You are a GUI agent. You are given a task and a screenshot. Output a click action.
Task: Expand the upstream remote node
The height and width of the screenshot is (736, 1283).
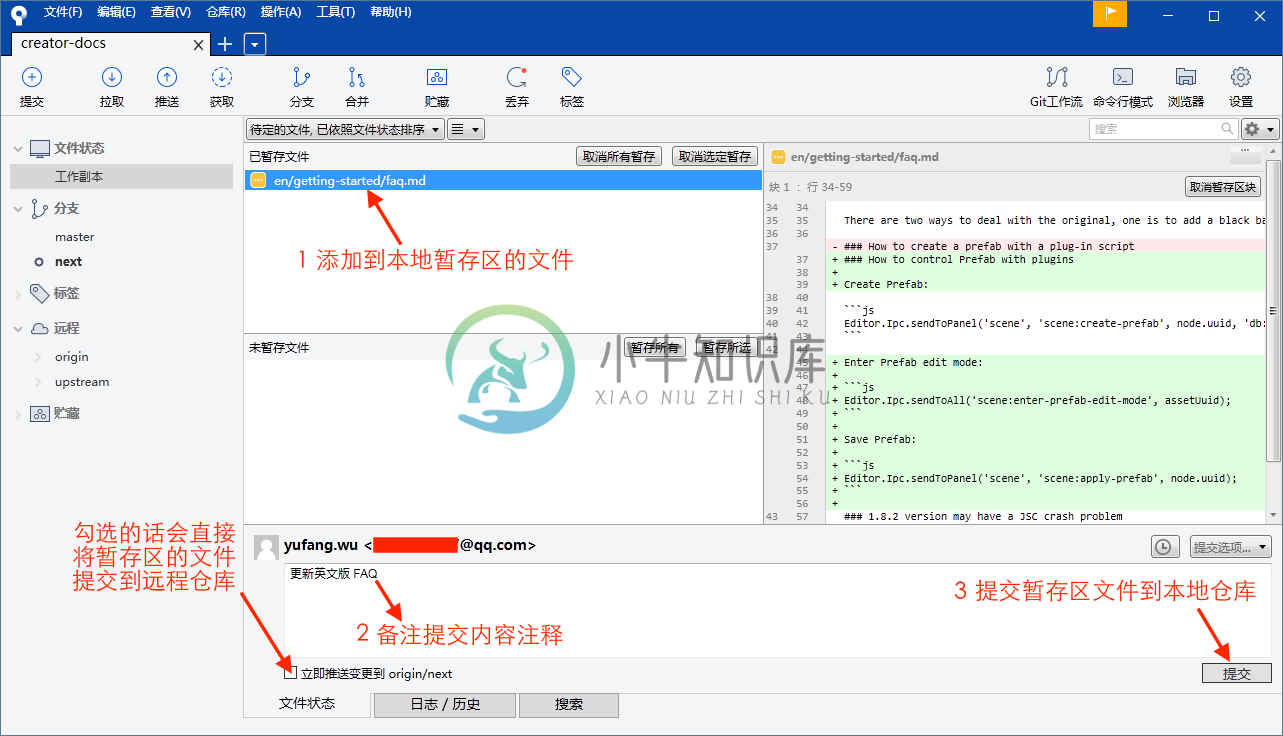click(40, 382)
